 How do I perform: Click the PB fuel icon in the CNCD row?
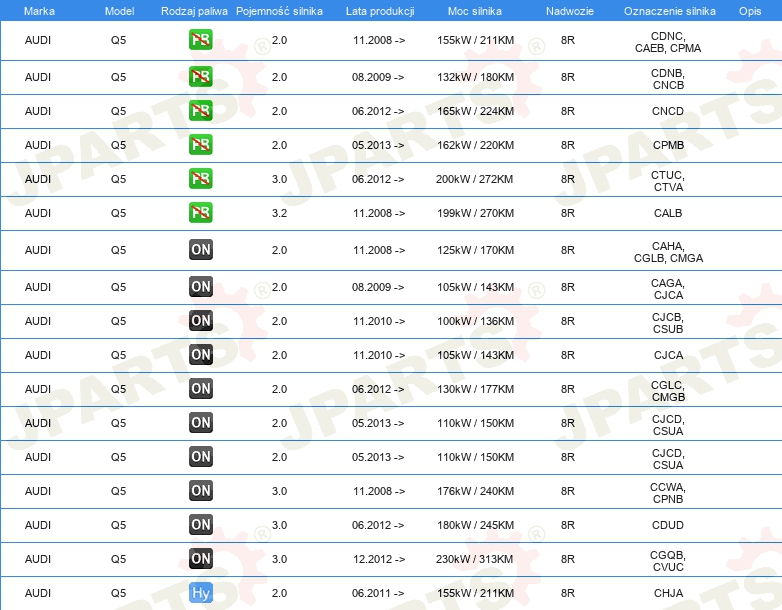coord(201,111)
